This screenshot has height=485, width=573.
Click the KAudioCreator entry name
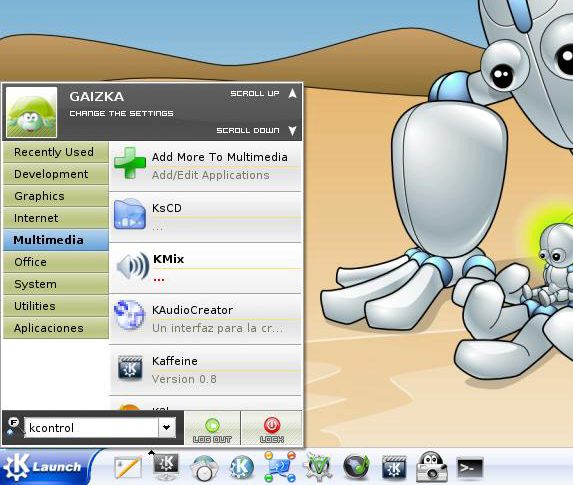[x=192, y=310]
